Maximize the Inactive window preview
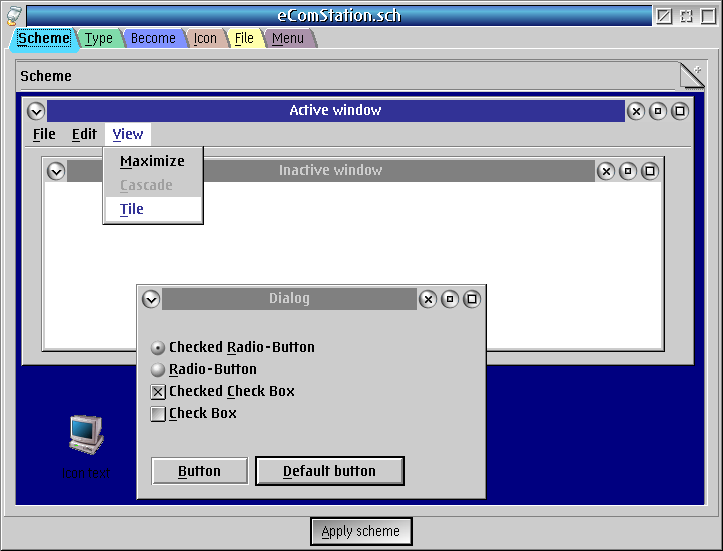723x551 pixels. pos(650,172)
